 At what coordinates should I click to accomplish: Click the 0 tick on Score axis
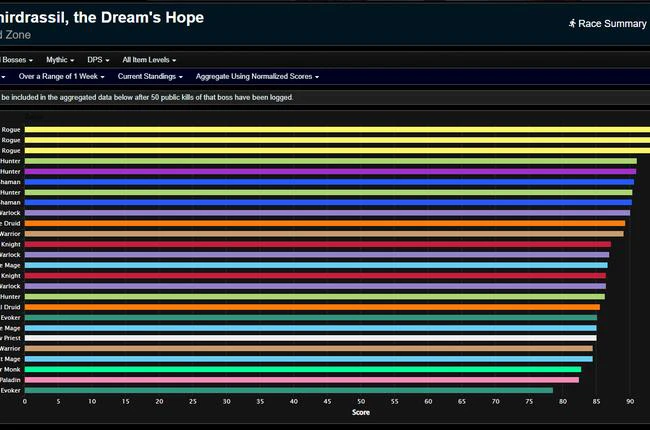pyautogui.click(x=25, y=401)
